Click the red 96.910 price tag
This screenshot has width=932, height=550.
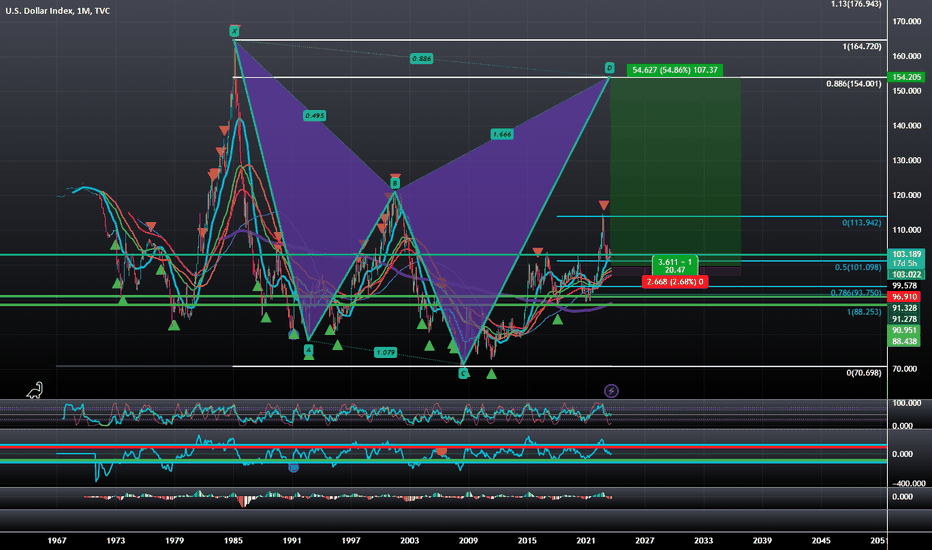coord(905,297)
